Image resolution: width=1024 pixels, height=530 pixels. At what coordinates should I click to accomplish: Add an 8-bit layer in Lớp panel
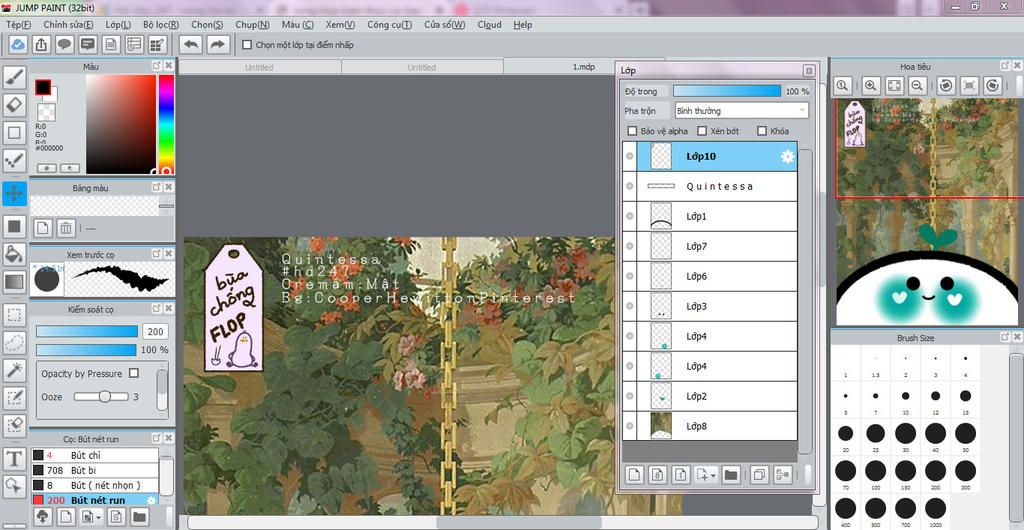[x=658, y=475]
